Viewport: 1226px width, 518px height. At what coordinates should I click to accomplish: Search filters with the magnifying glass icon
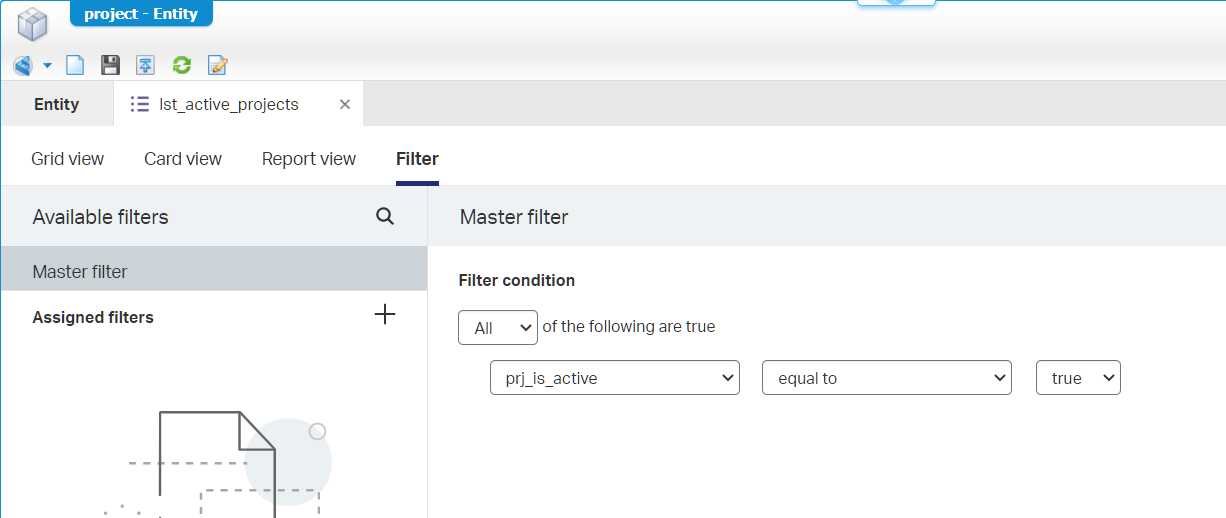coord(385,216)
